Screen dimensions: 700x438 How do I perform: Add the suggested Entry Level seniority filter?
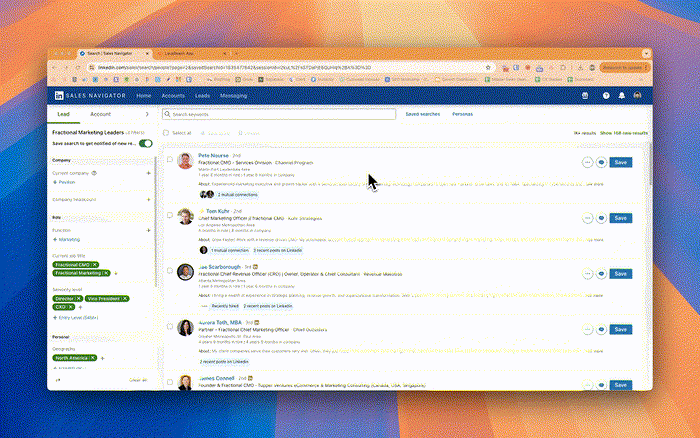75,318
